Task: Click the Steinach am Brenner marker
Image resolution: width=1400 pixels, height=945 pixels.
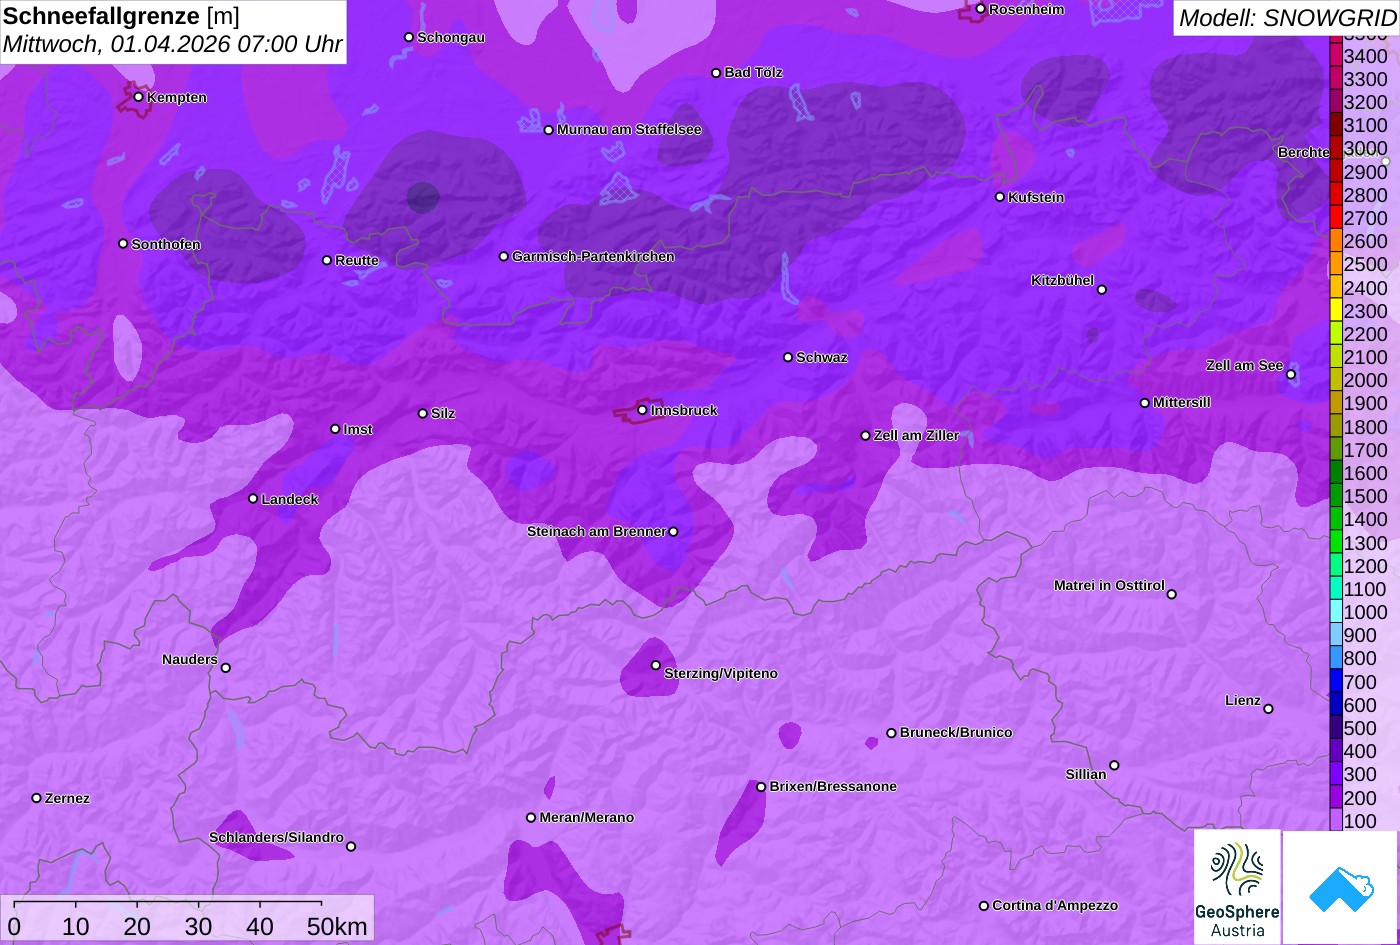Action: (673, 532)
